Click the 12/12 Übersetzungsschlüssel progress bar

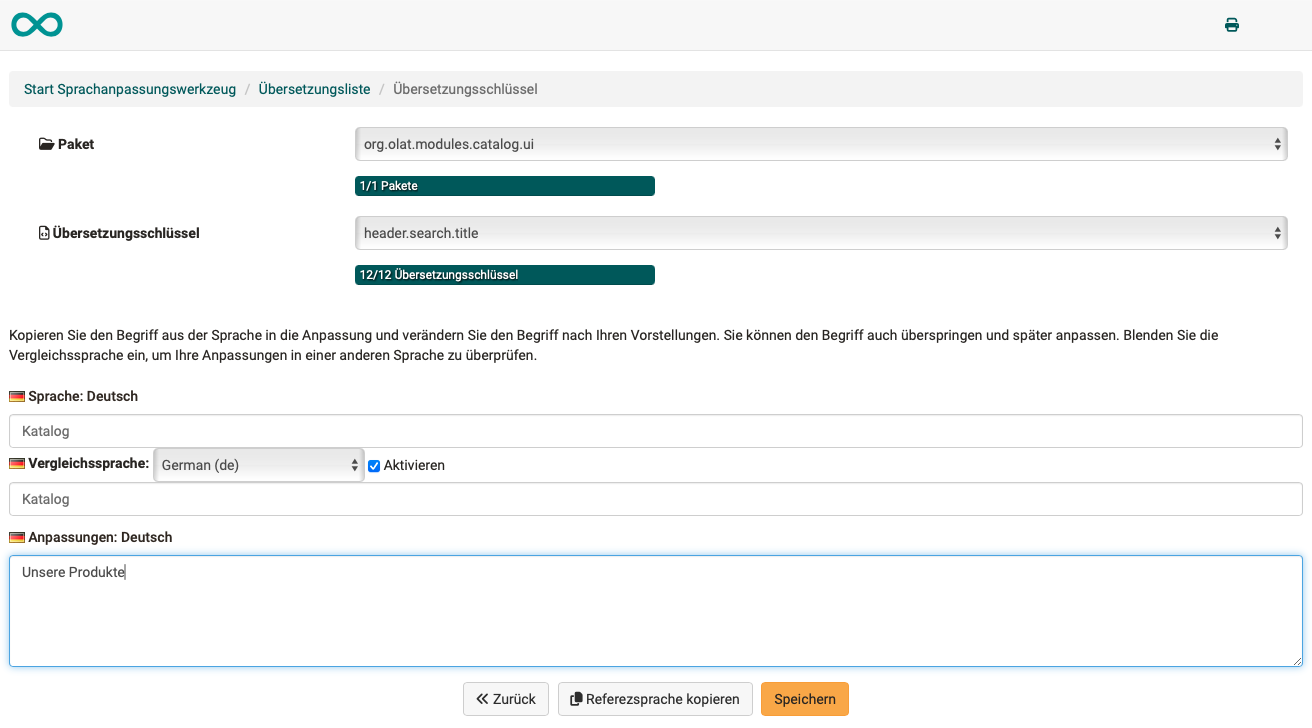tap(505, 274)
